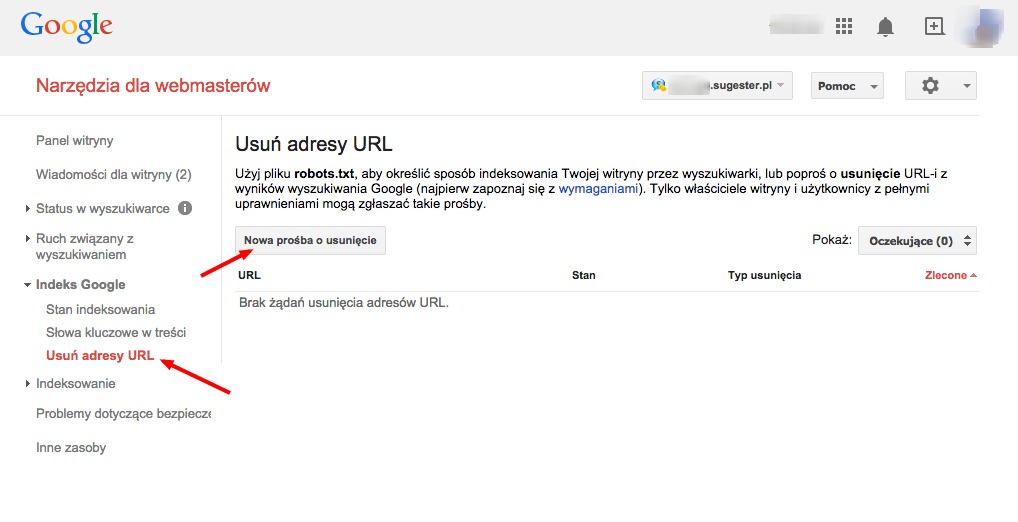Open the settings gear dropdown
The height and width of the screenshot is (522, 1018).
(941, 86)
